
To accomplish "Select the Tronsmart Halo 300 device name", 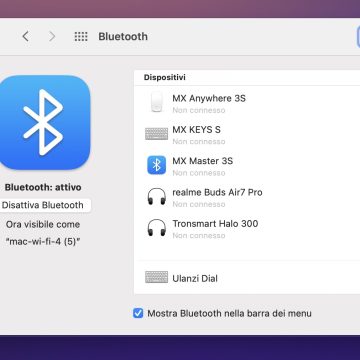I will tap(215, 224).
